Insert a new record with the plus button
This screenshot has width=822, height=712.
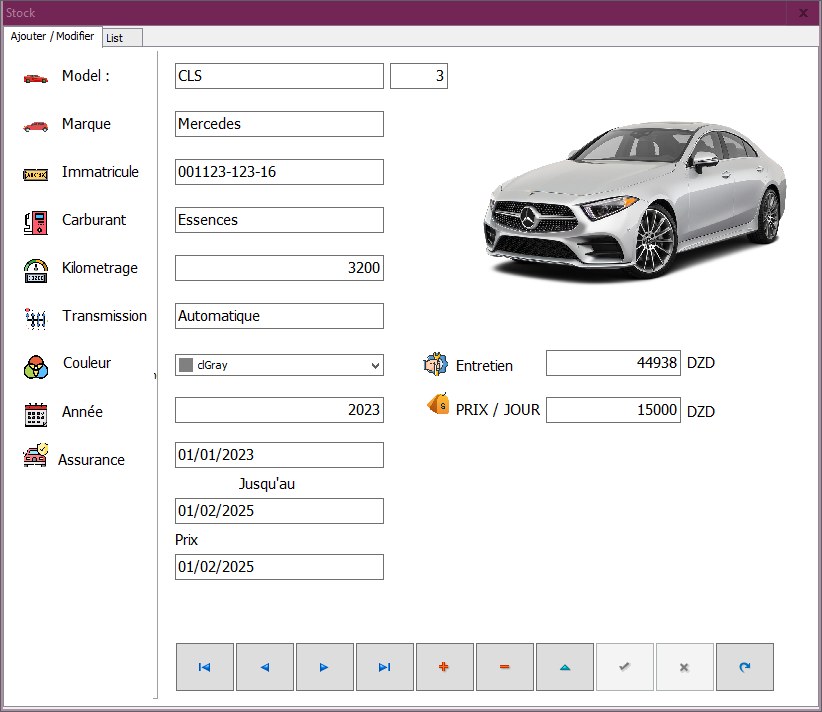click(x=445, y=667)
